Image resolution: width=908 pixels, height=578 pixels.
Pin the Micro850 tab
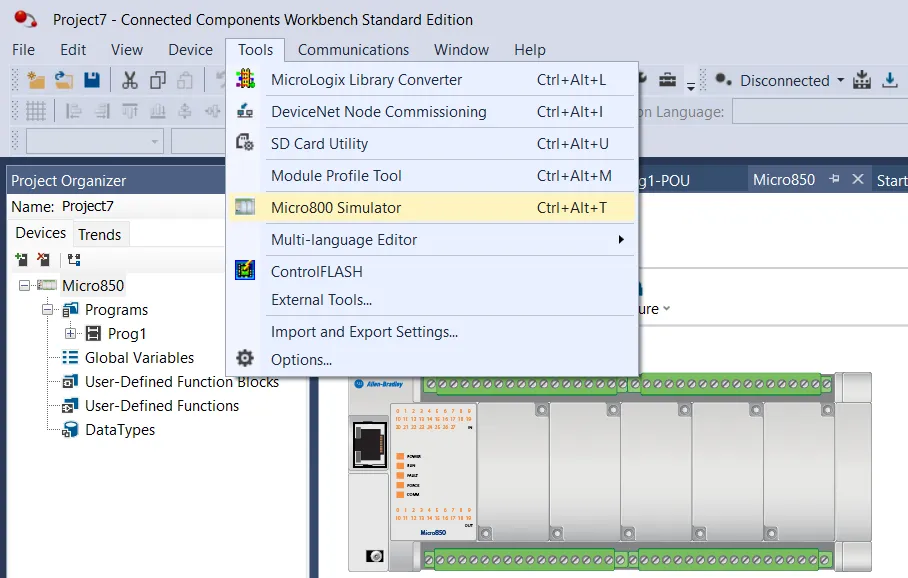(834, 179)
